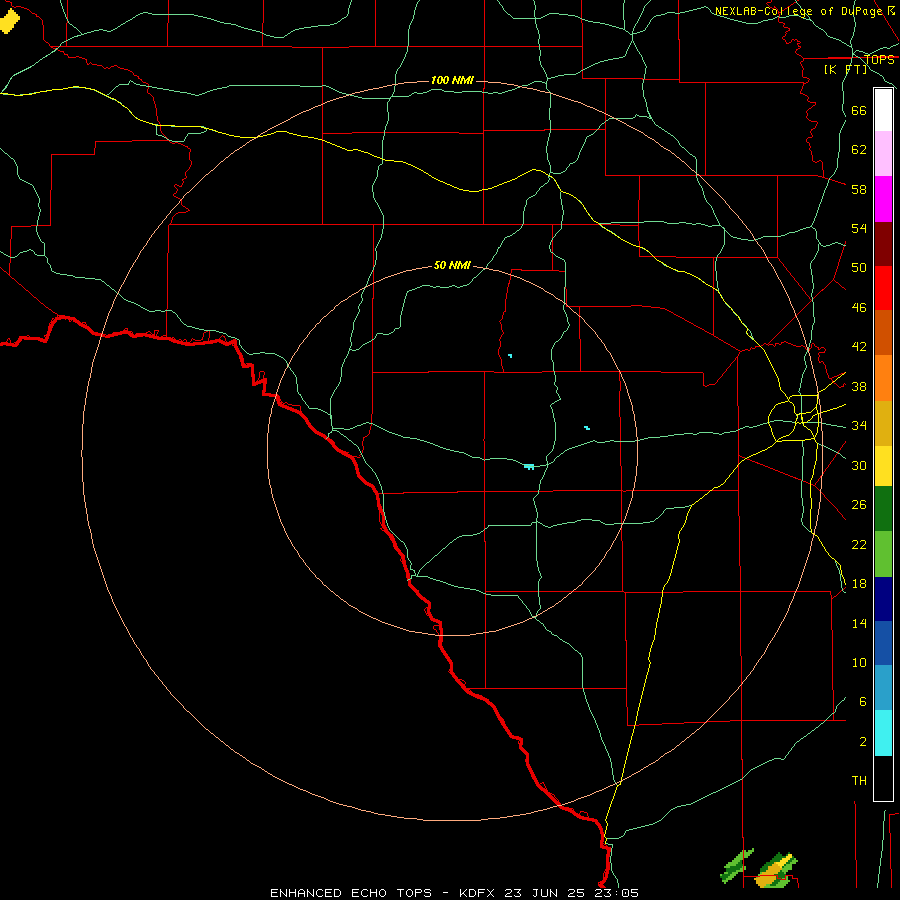Click the light green 22 K FT swatch
900x900 pixels.
pyautogui.click(x=883, y=554)
